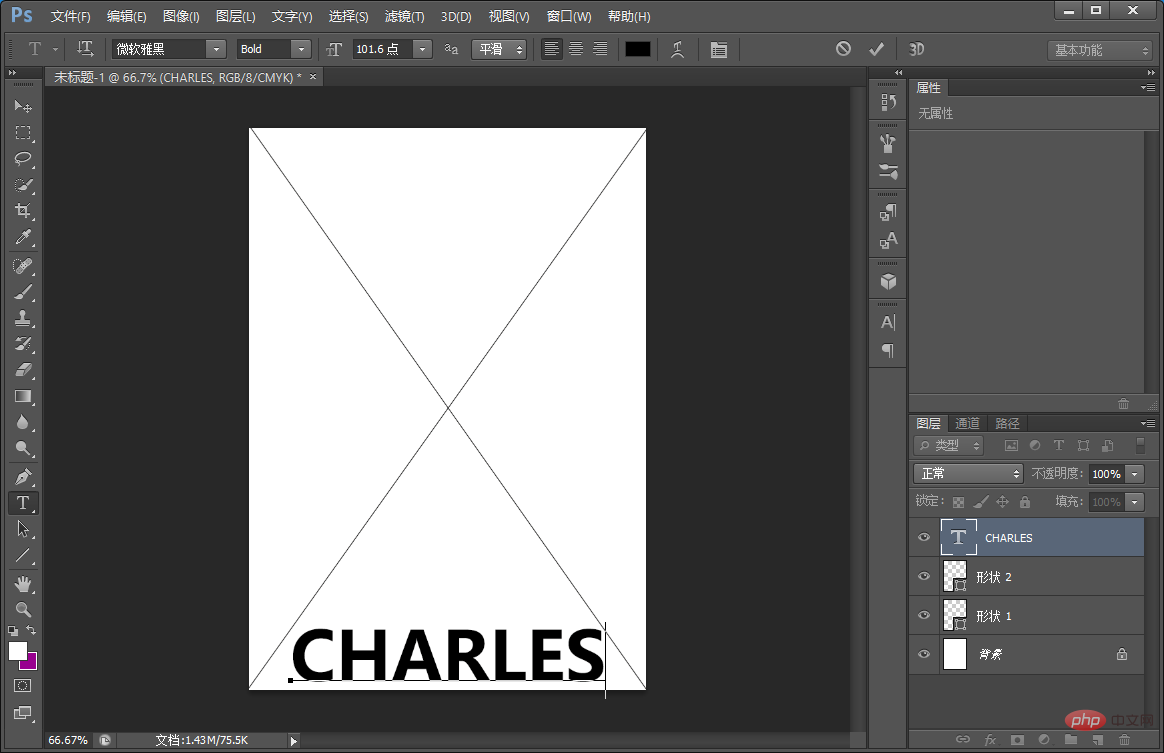Screen dimensions: 1164x753
Task: Select the Eyedropper tool
Action: [23, 237]
